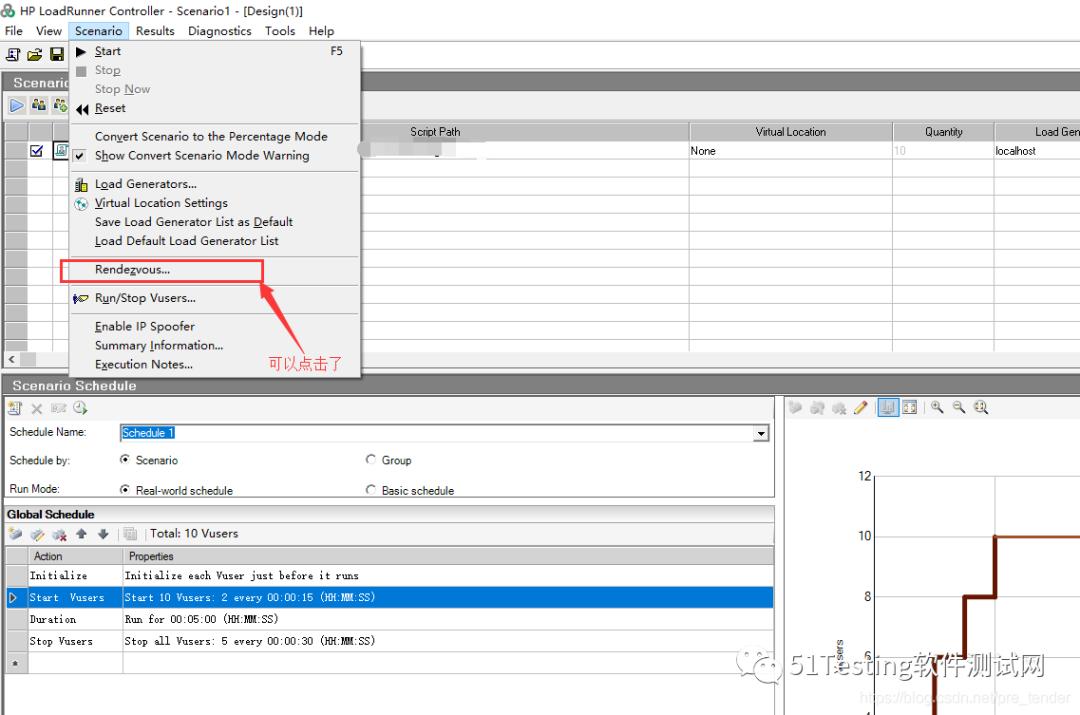This screenshot has width=1080, height=715.
Task: Open Run/Stop Vusers from the Scenario menu
Action: (x=215, y=298)
